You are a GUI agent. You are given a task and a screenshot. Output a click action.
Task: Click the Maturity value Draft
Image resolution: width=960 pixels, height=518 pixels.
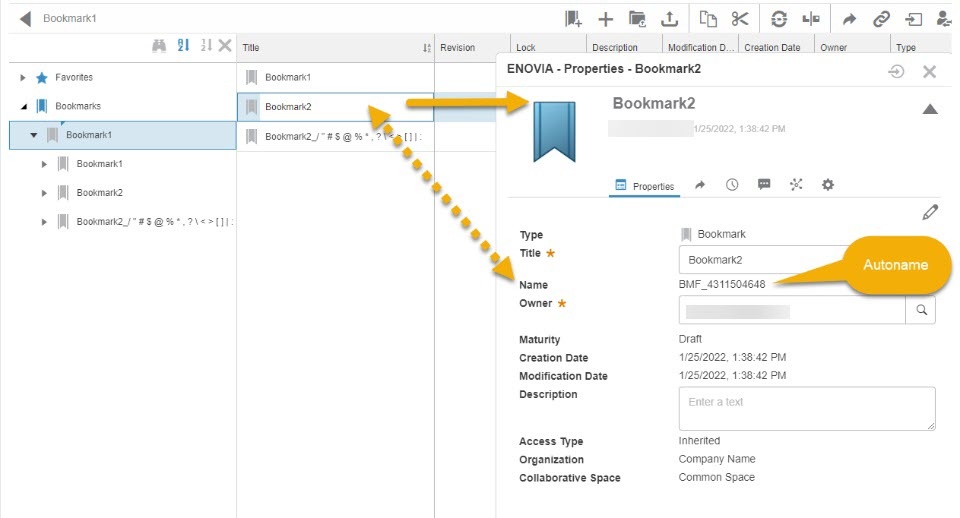pyautogui.click(x=690, y=339)
